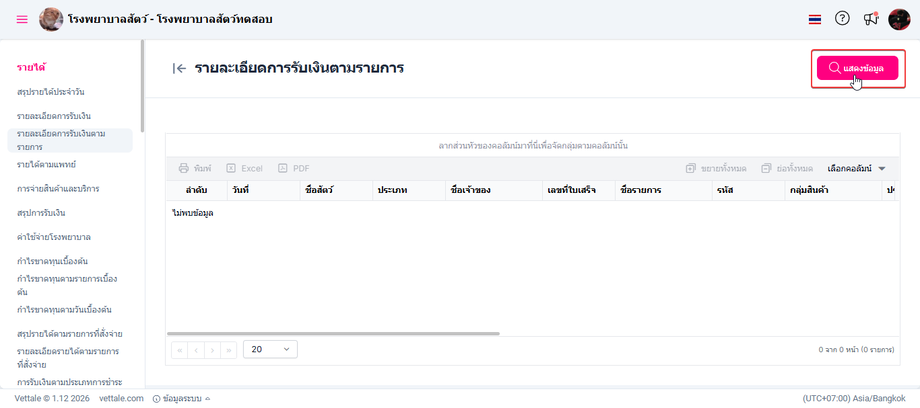Sort by the ประเภท column header
This screenshot has height=408, width=920.
(x=409, y=190)
